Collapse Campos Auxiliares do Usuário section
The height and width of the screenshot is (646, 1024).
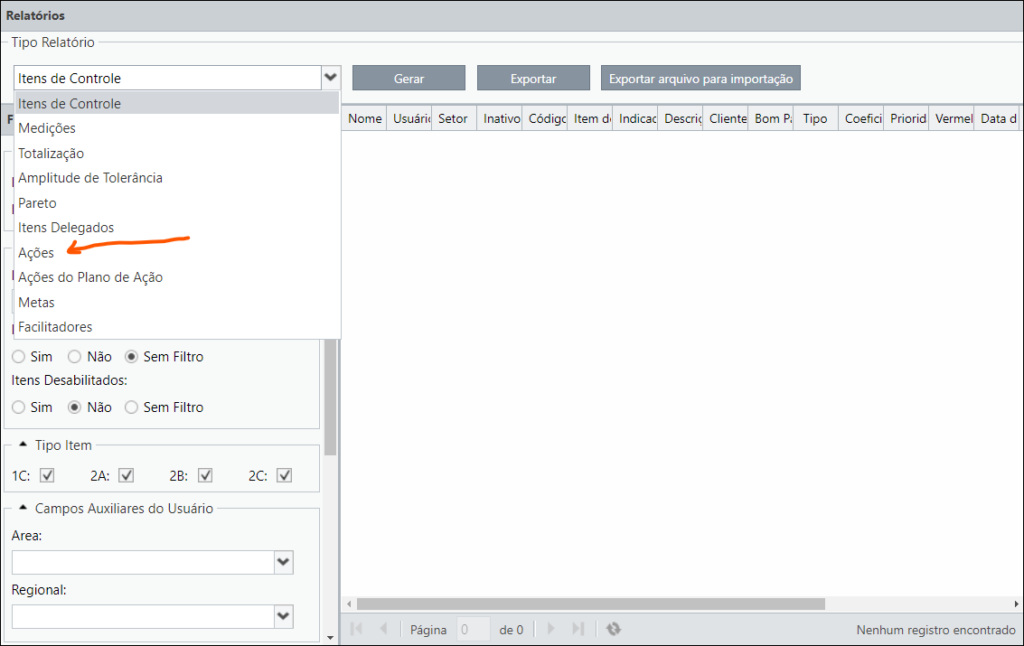(23, 508)
